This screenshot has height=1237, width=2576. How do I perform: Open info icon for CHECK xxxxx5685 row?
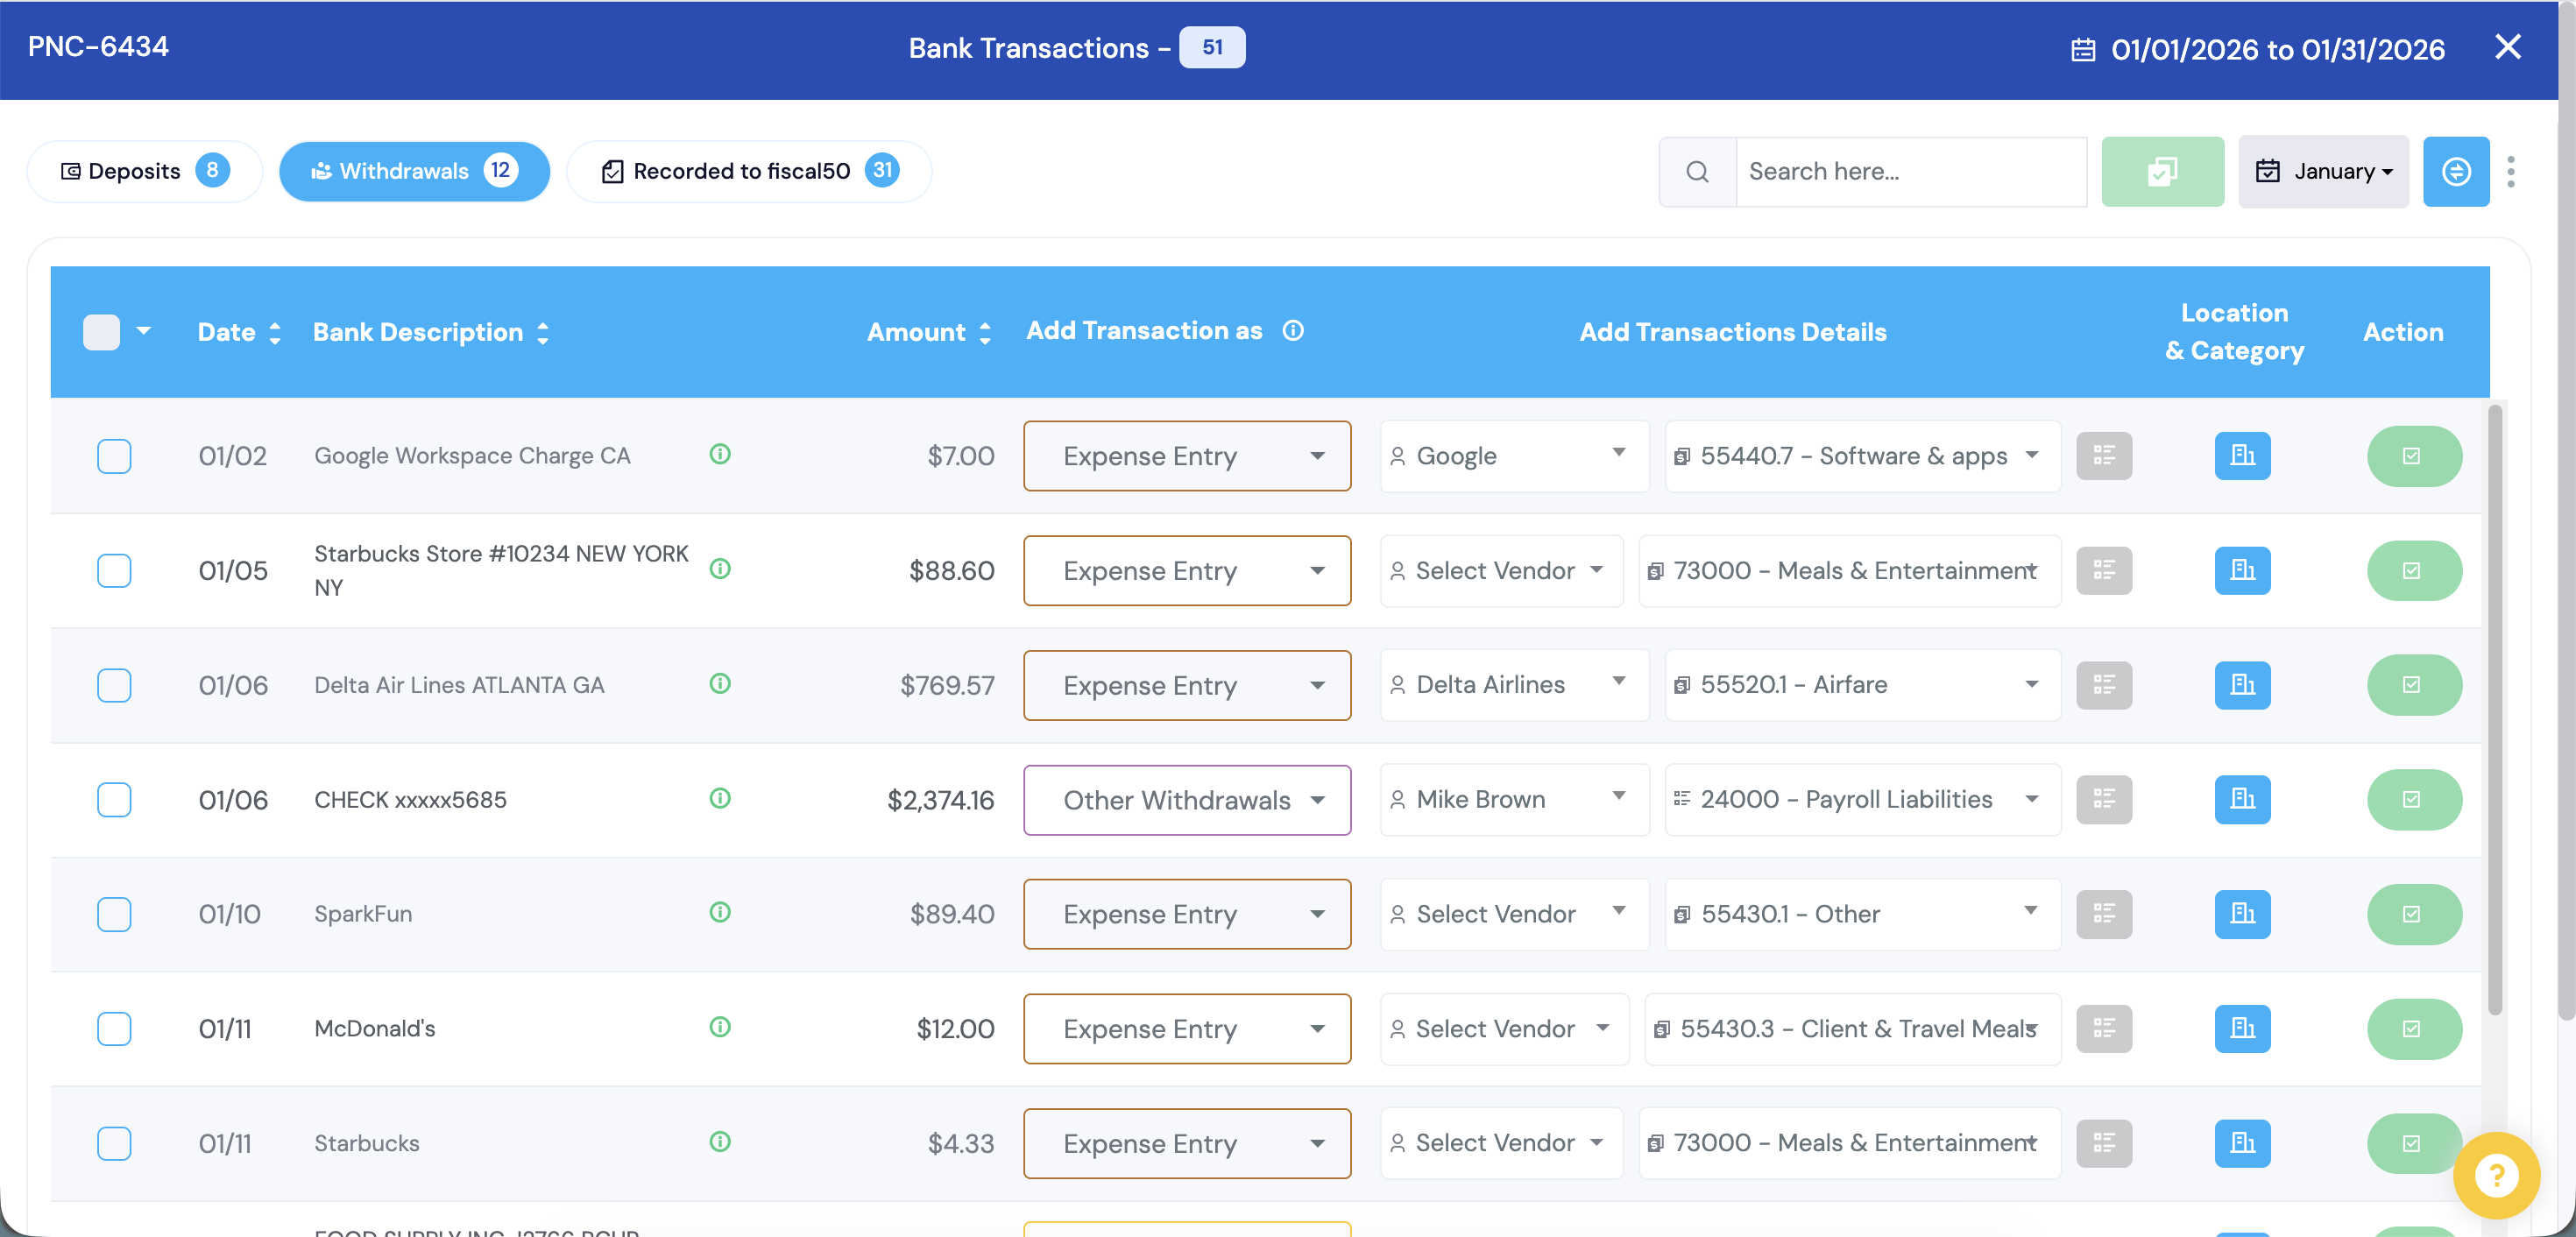click(x=720, y=798)
